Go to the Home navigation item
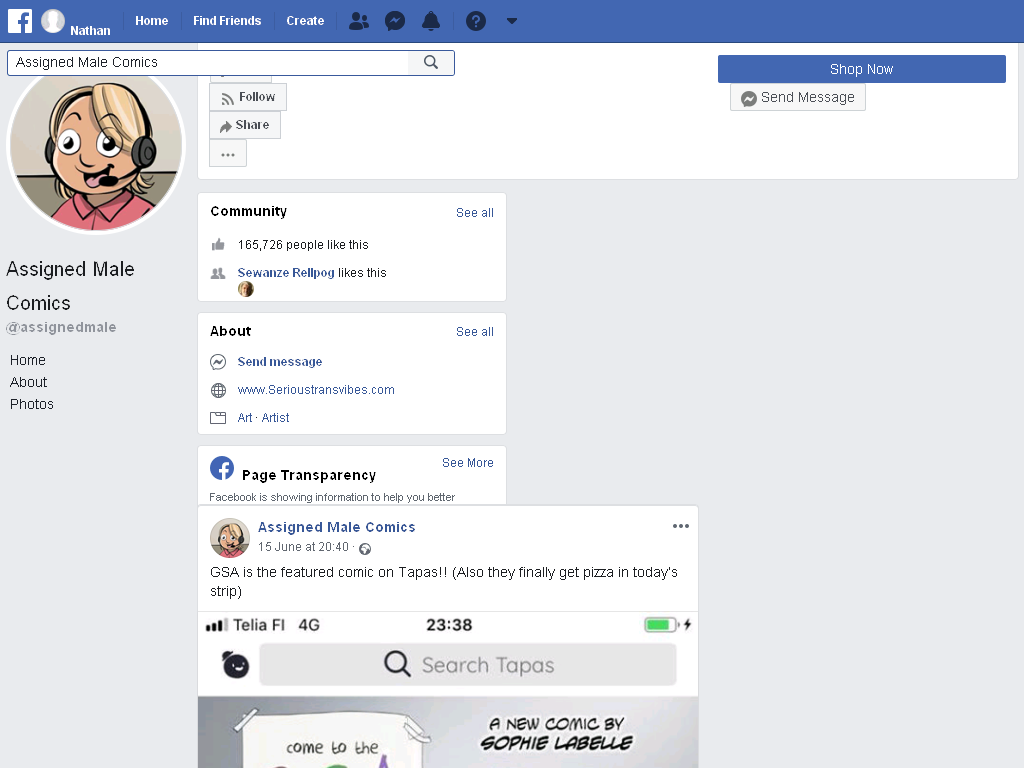 [x=152, y=21]
